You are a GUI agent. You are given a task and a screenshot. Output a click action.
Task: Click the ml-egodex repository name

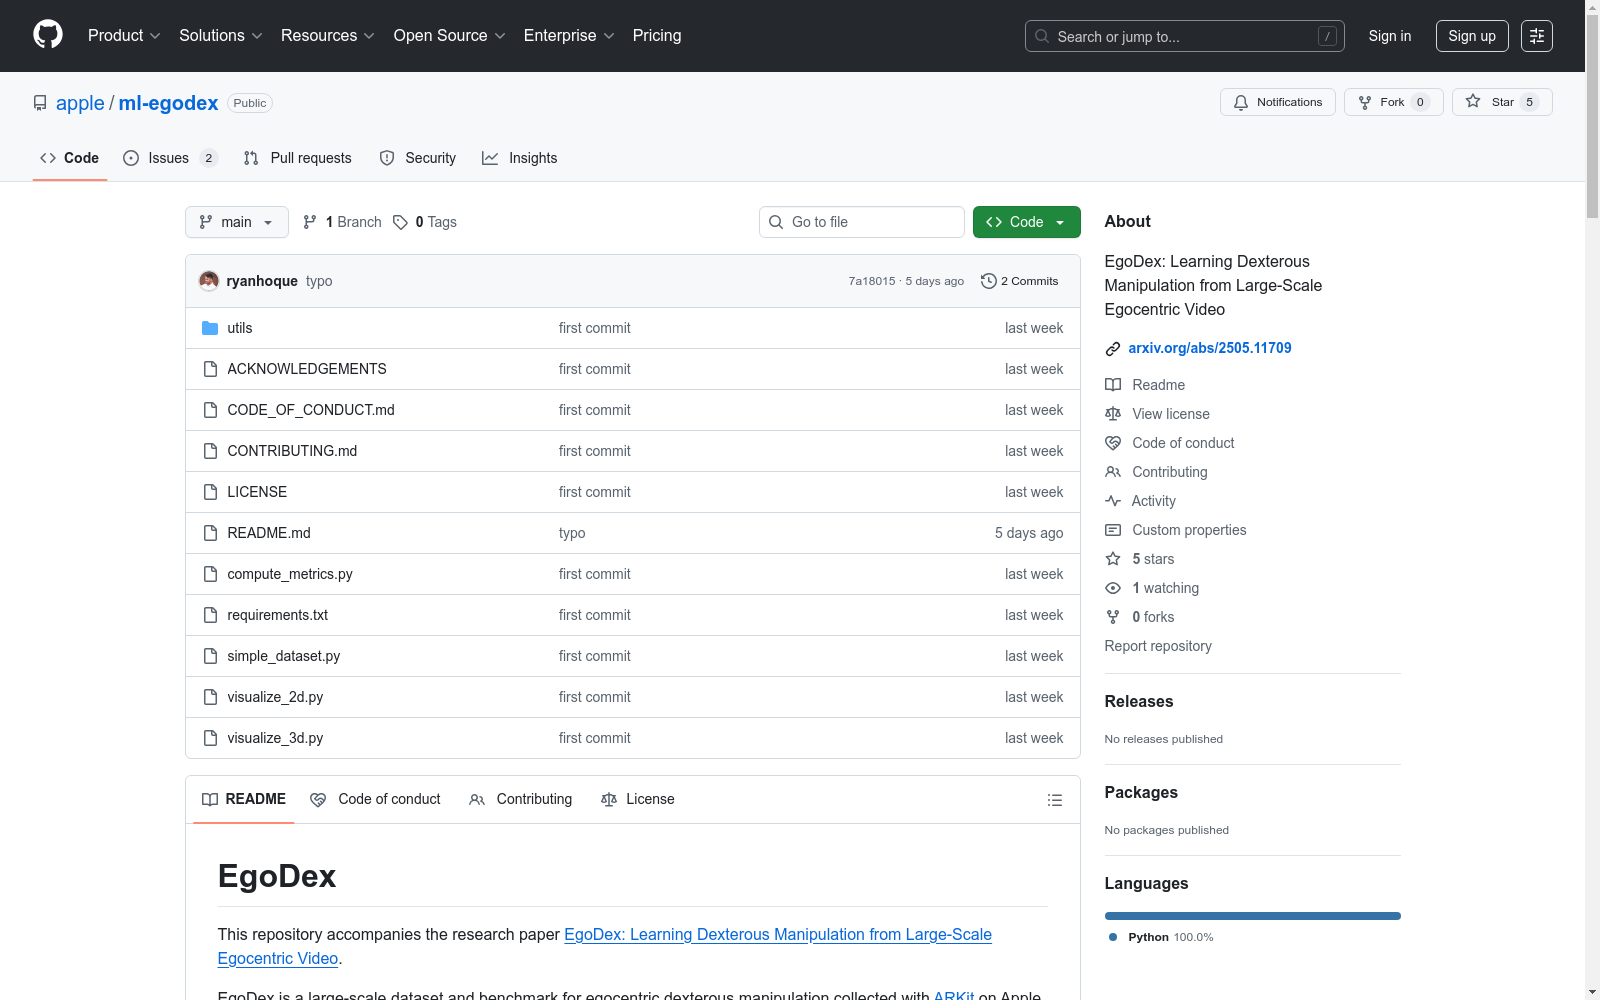pyautogui.click(x=168, y=103)
